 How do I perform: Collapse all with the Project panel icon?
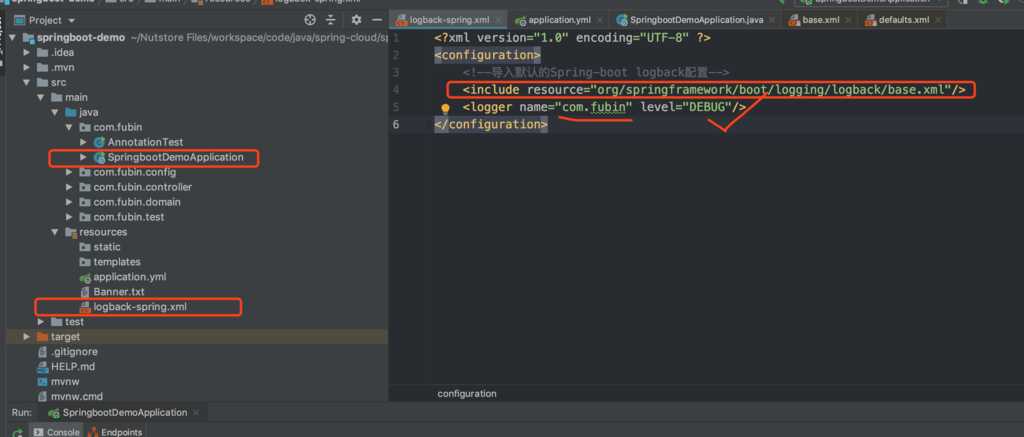(x=332, y=20)
